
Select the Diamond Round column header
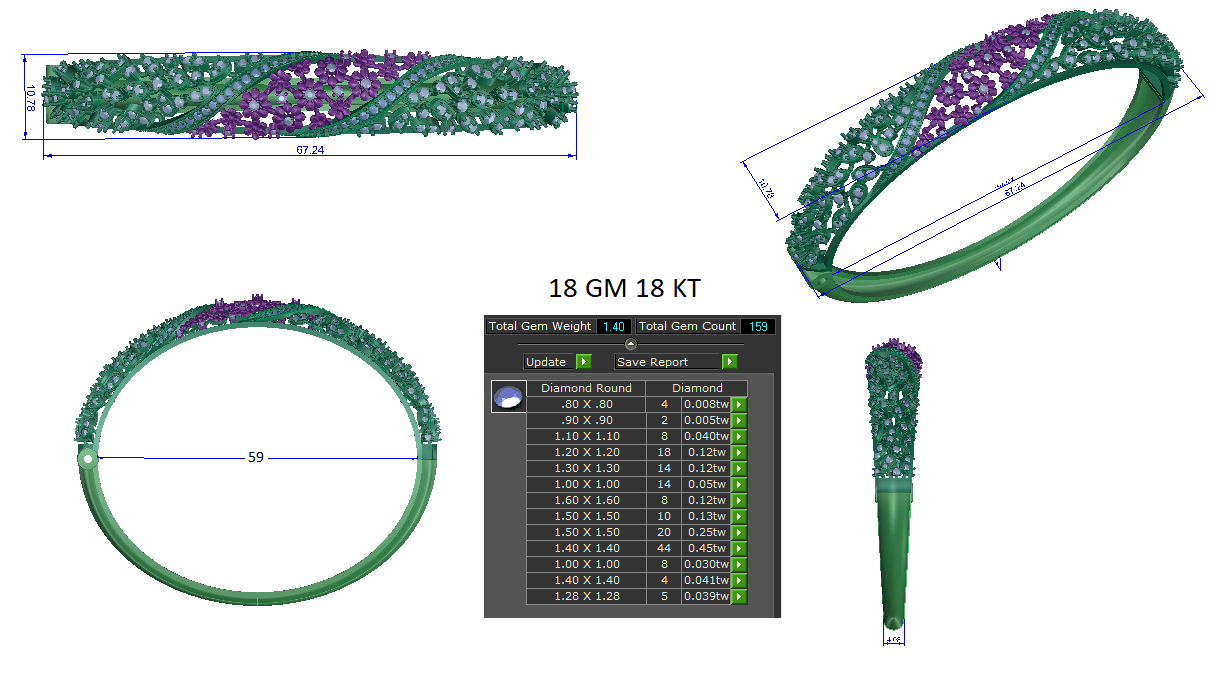[x=586, y=388]
